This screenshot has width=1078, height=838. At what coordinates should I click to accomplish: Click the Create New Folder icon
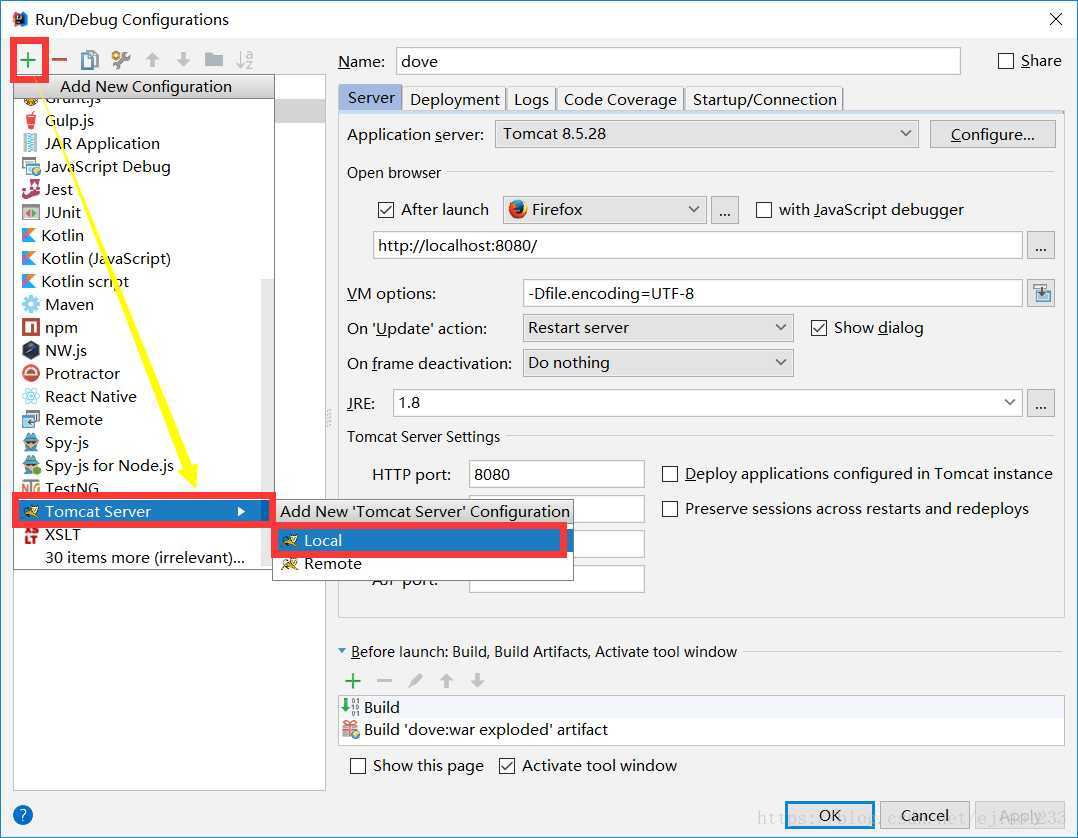pyautogui.click(x=214, y=60)
